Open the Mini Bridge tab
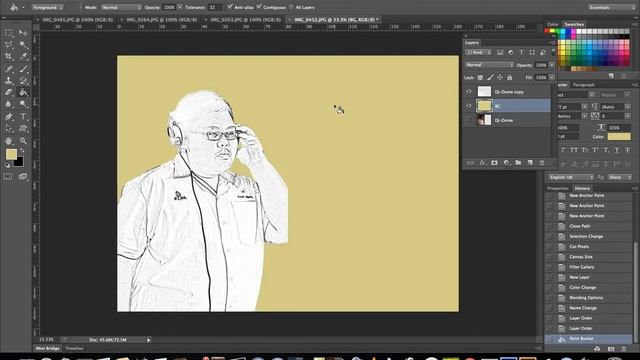 tap(47, 349)
